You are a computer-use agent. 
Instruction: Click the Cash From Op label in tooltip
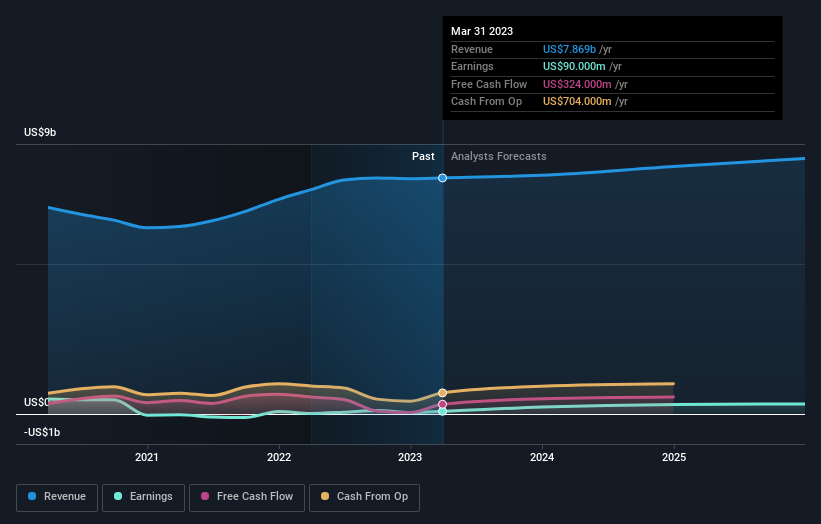pyautogui.click(x=486, y=102)
